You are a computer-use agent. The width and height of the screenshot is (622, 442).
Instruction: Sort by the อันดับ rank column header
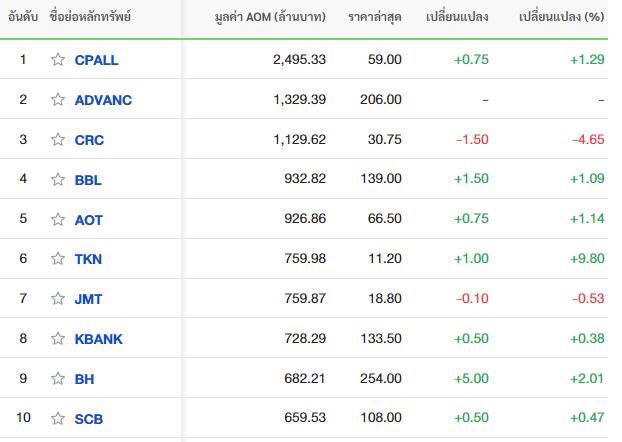23,17
